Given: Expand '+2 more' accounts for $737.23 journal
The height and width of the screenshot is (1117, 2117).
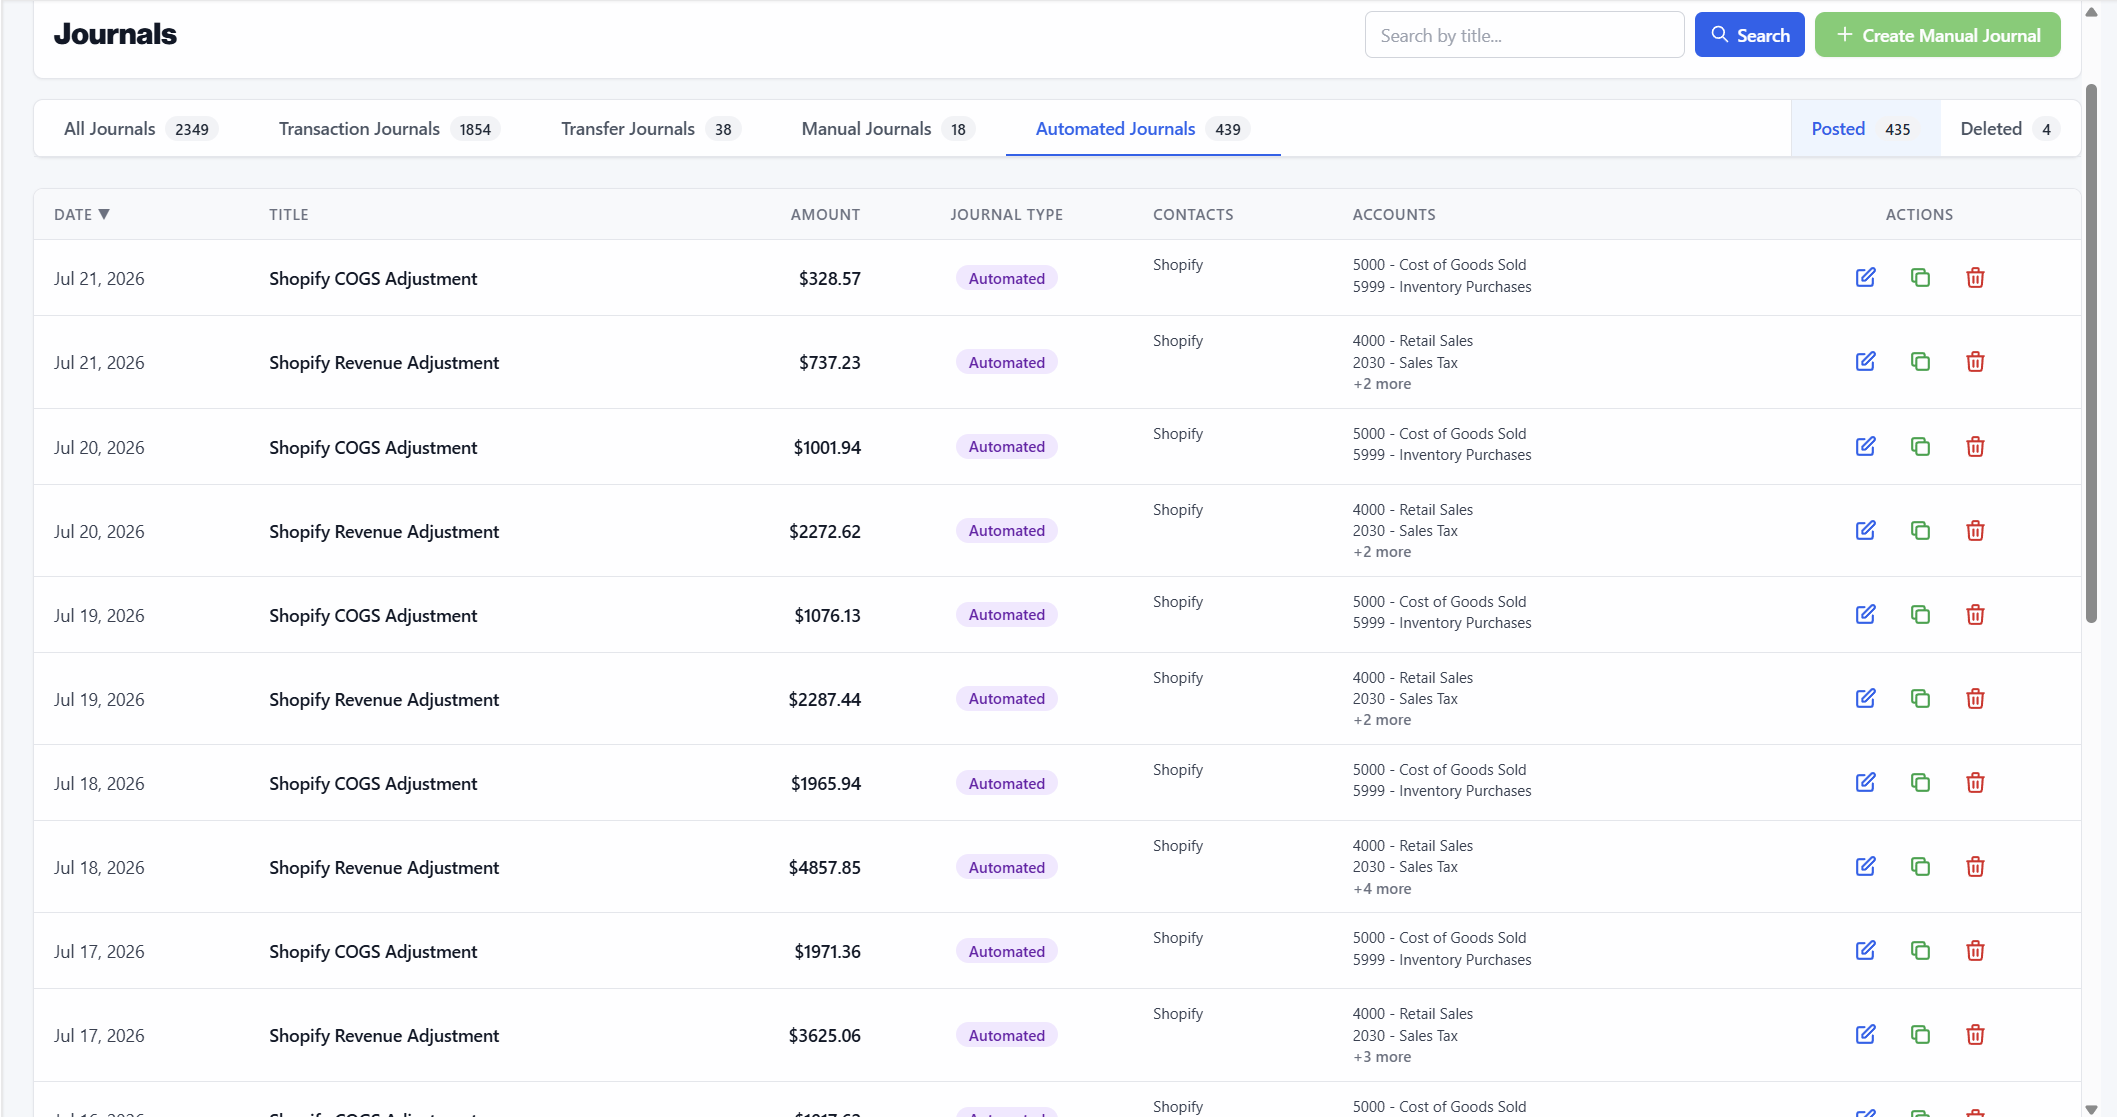Looking at the screenshot, I should tap(1382, 384).
